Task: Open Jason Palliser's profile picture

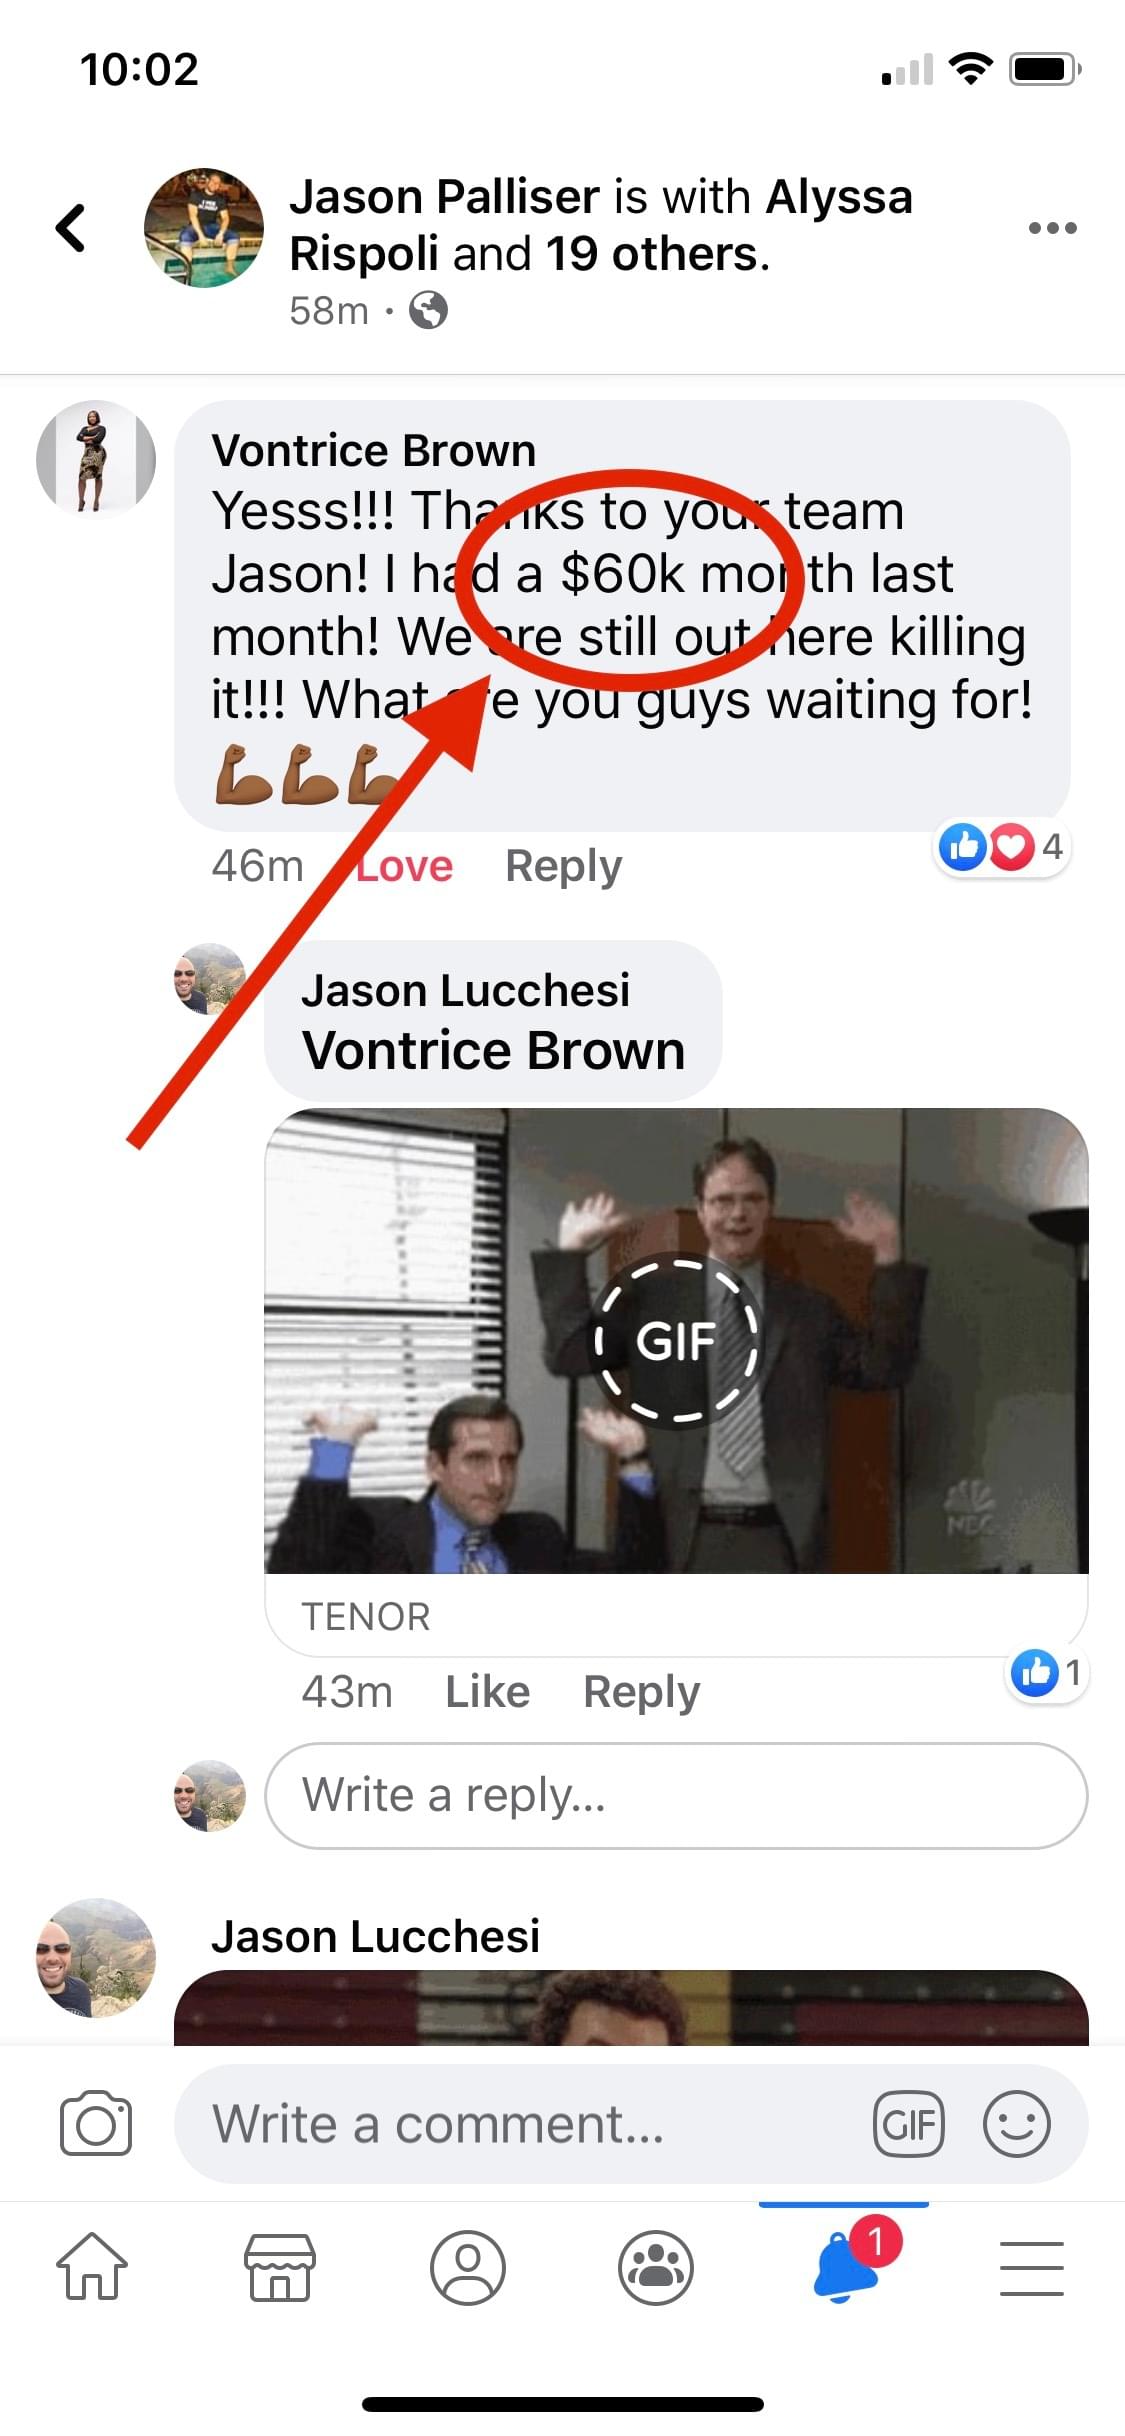Action: click(x=204, y=228)
